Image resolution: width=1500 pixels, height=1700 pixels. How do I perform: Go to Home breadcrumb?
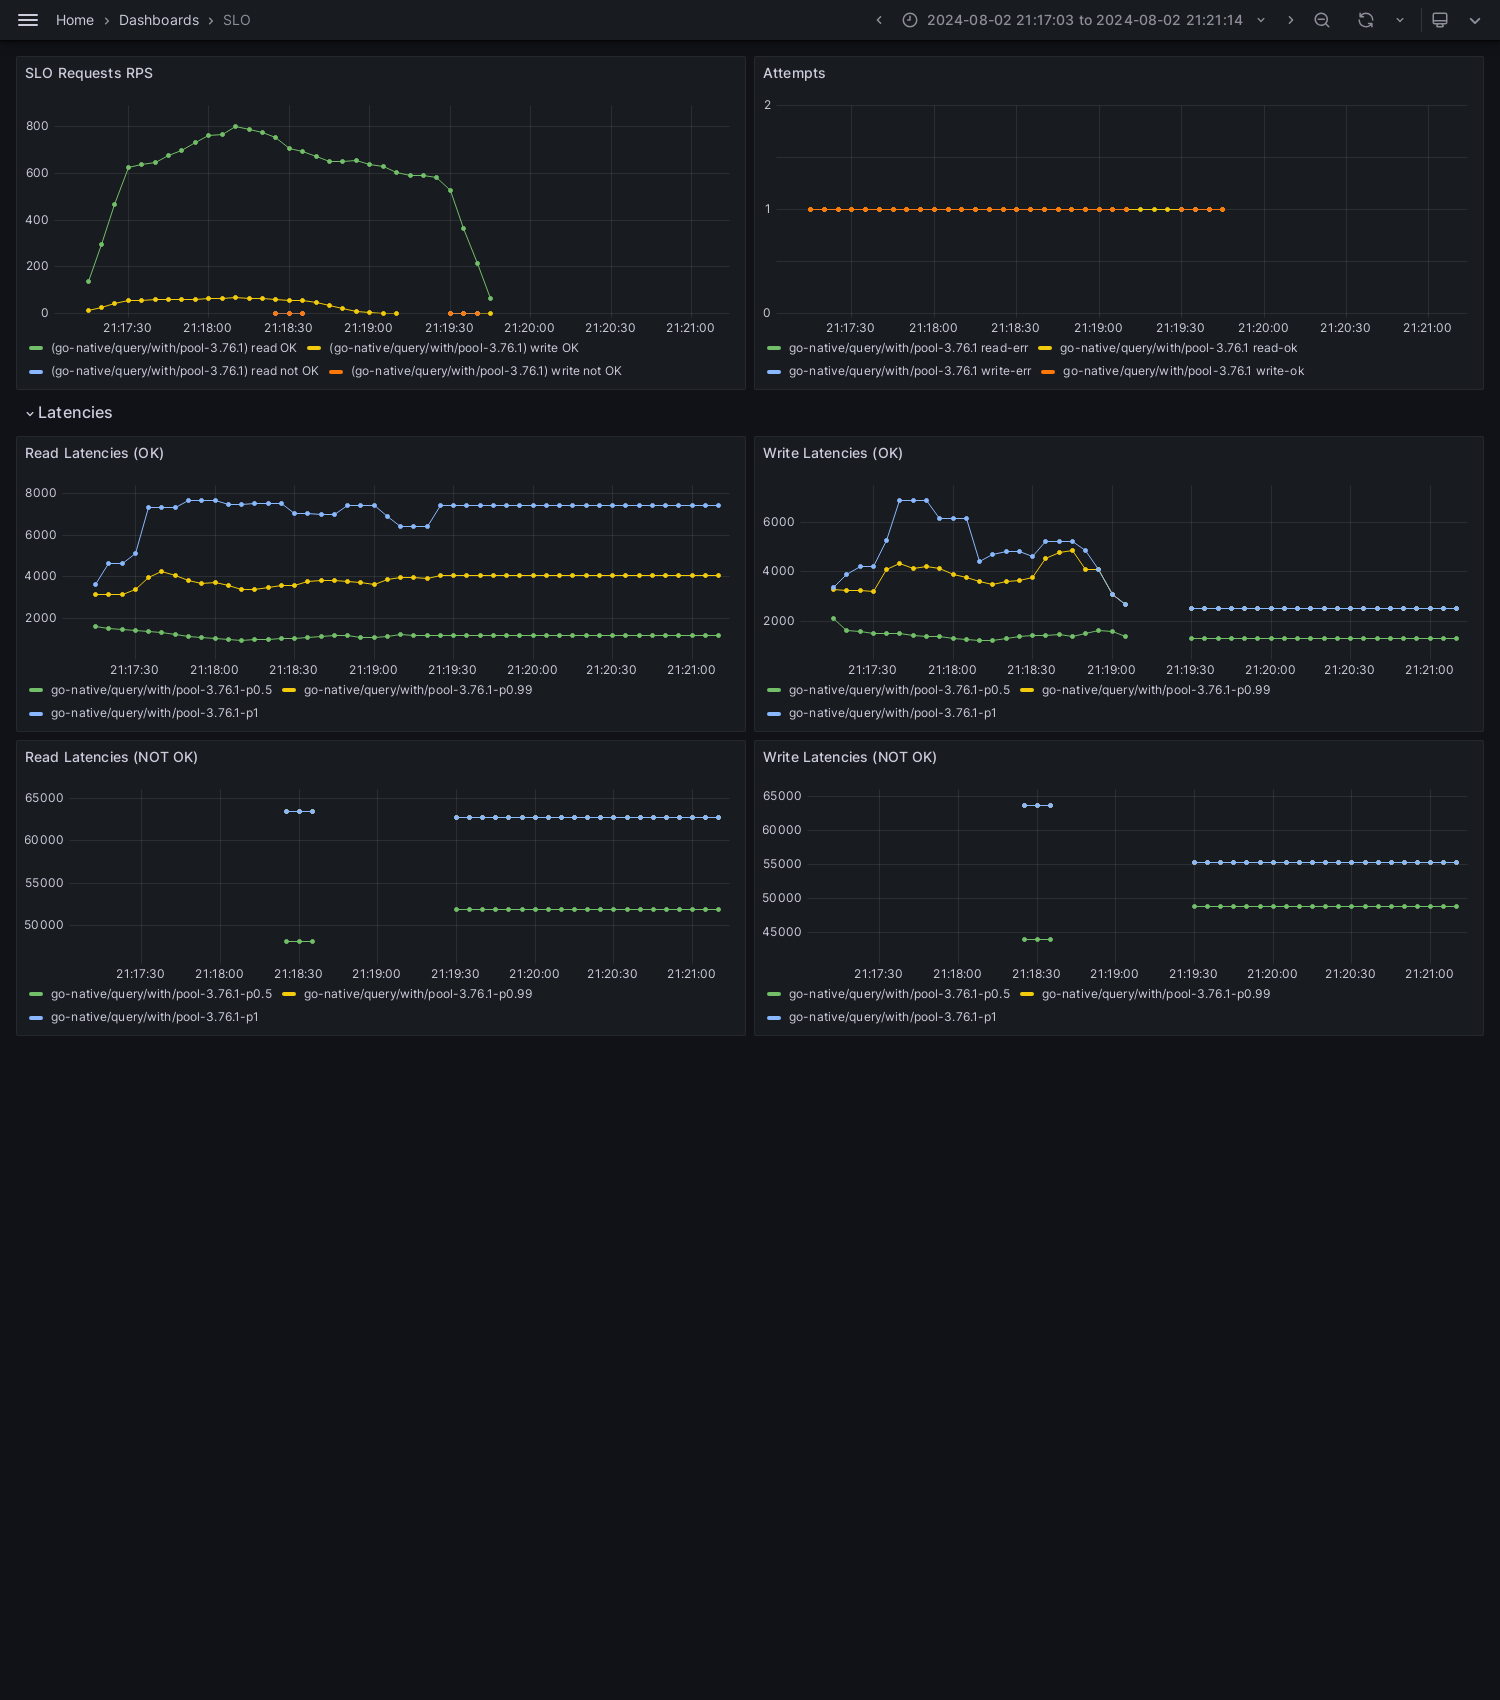pyautogui.click(x=75, y=20)
